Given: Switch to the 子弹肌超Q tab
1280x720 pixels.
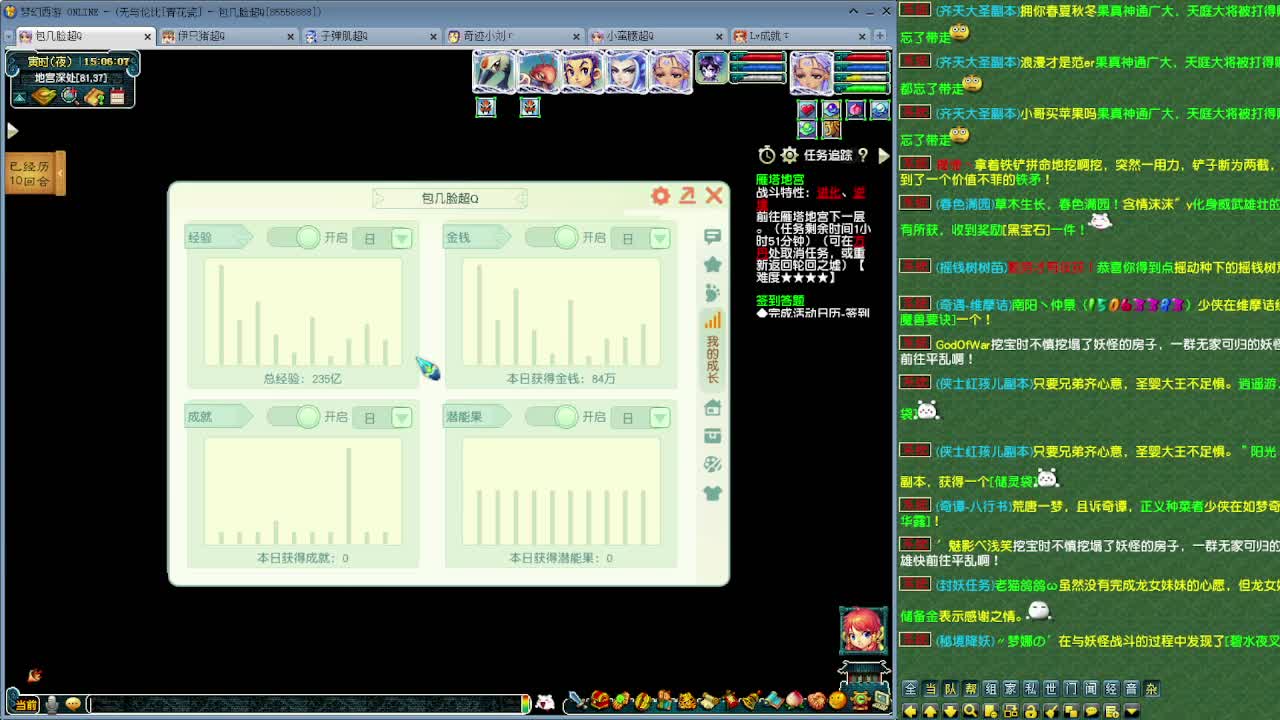Looking at the screenshot, I should (371, 36).
